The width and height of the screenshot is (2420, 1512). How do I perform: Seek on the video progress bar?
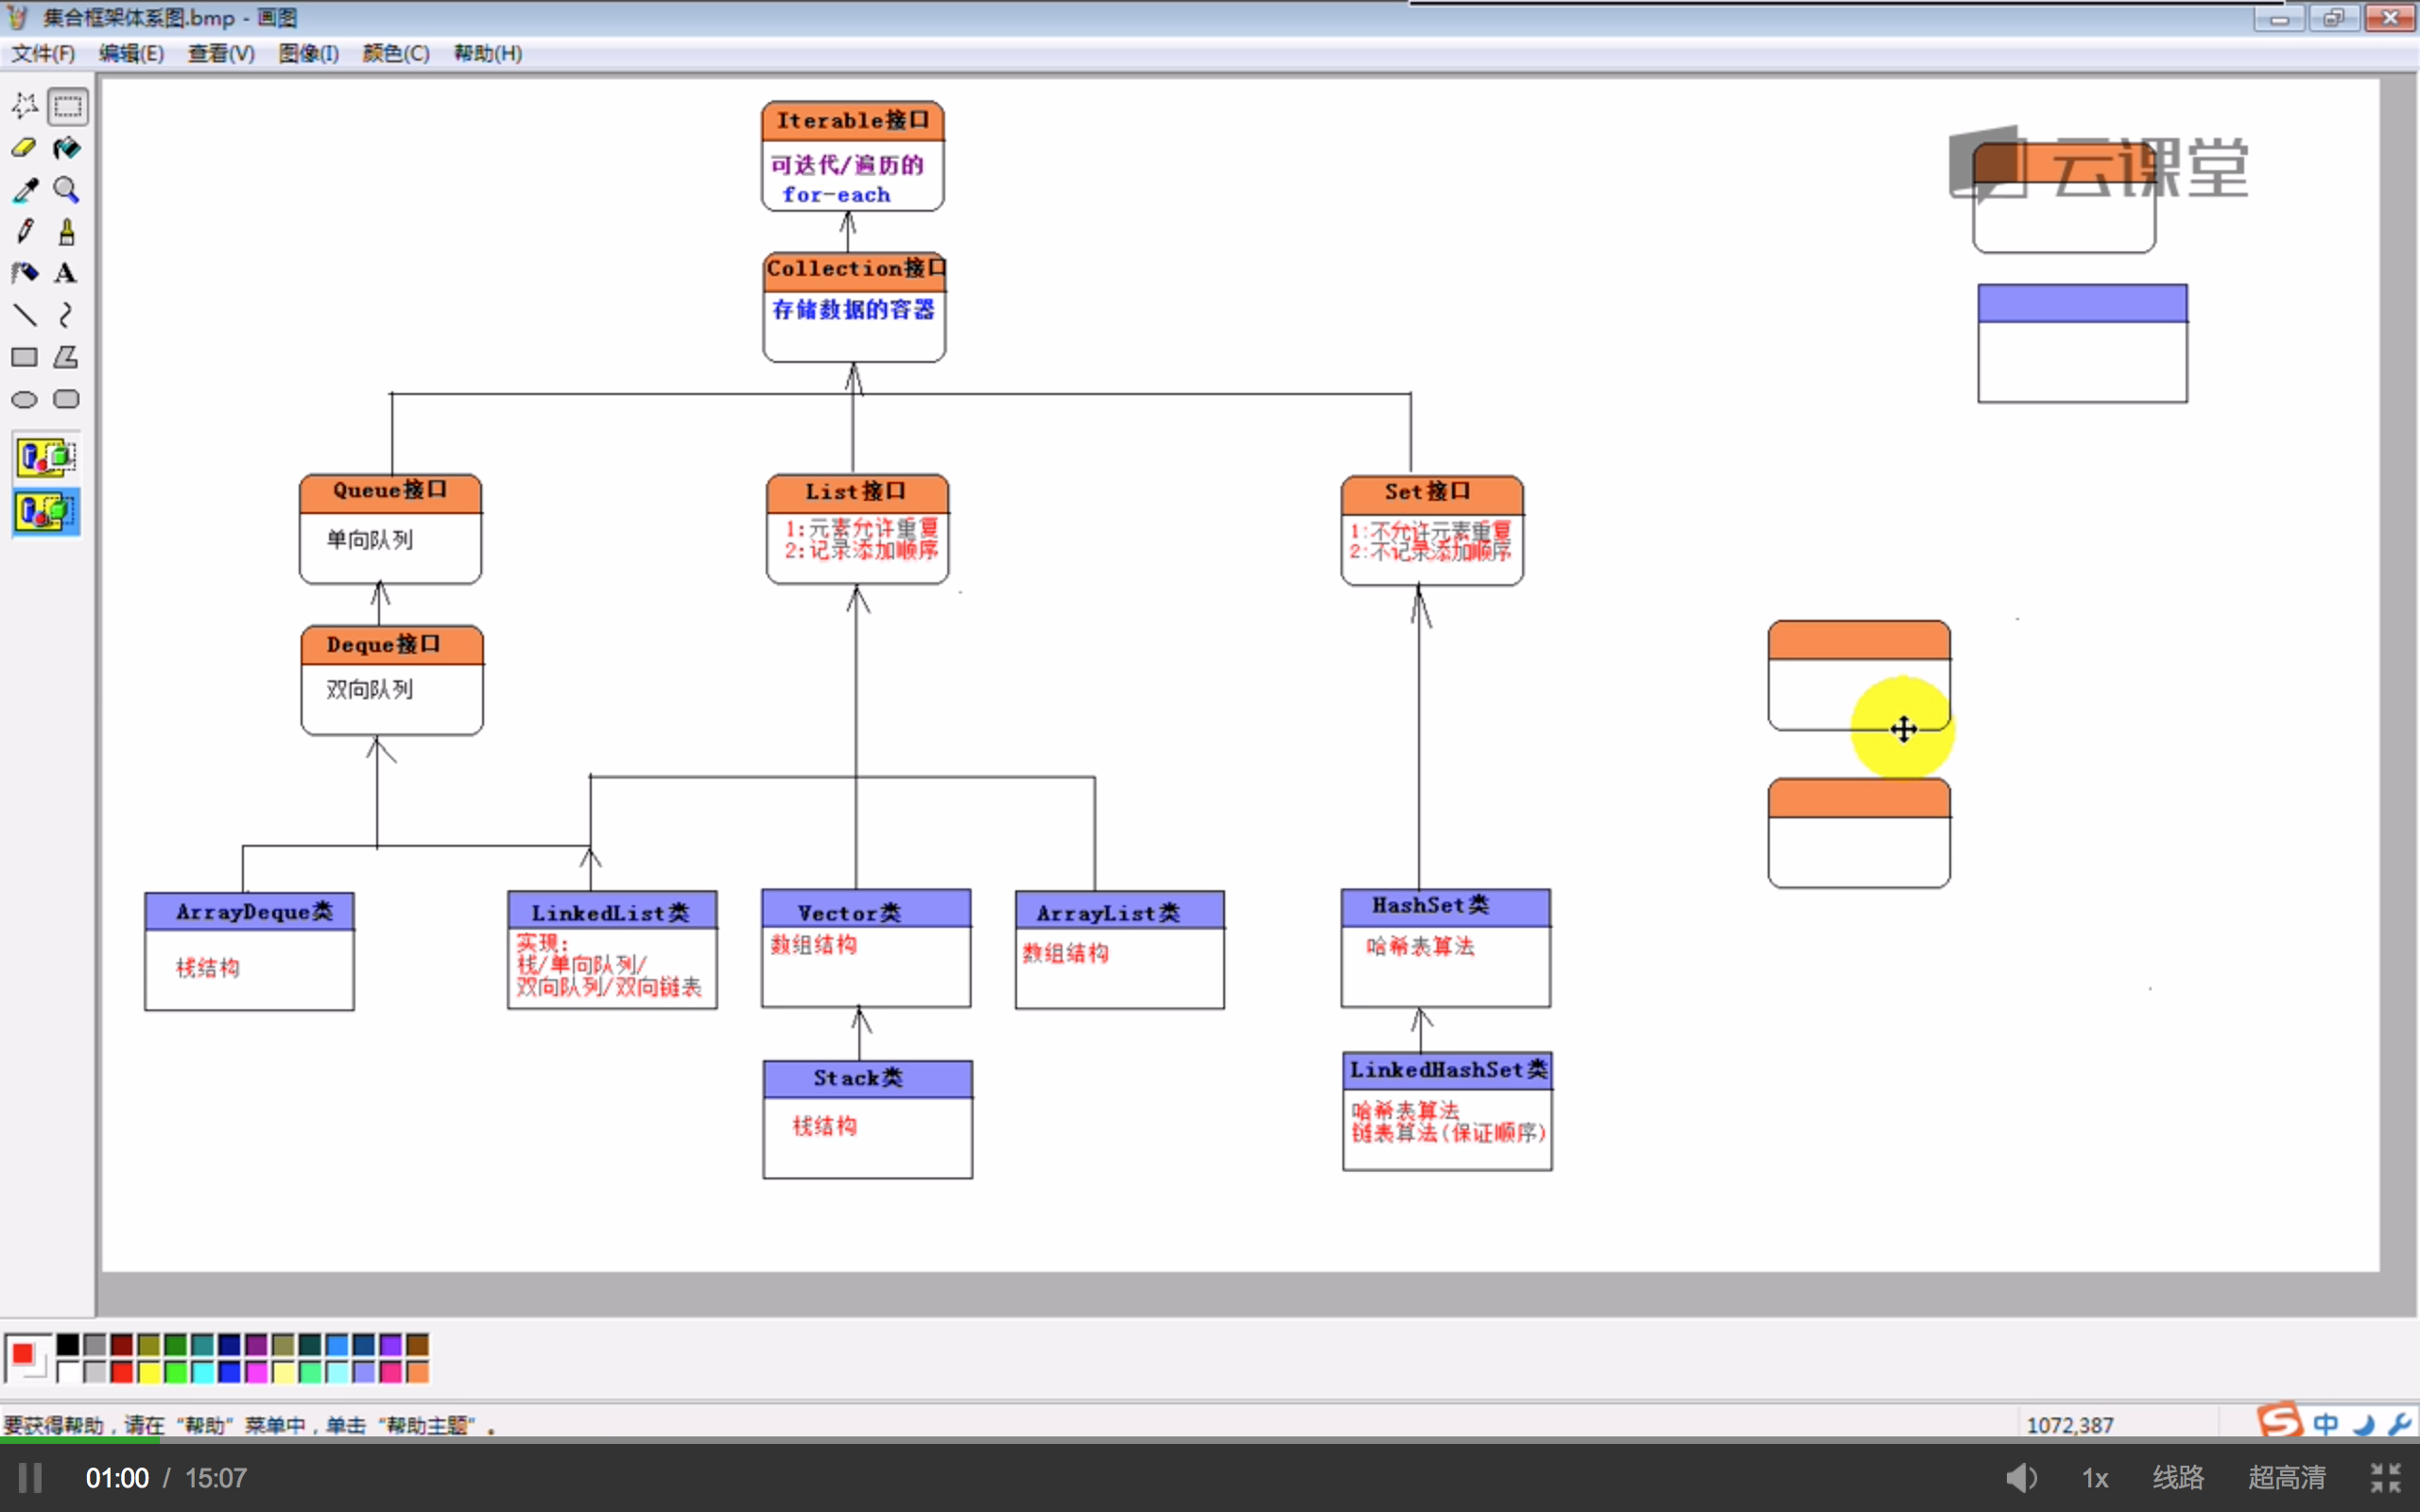(1210, 1440)
